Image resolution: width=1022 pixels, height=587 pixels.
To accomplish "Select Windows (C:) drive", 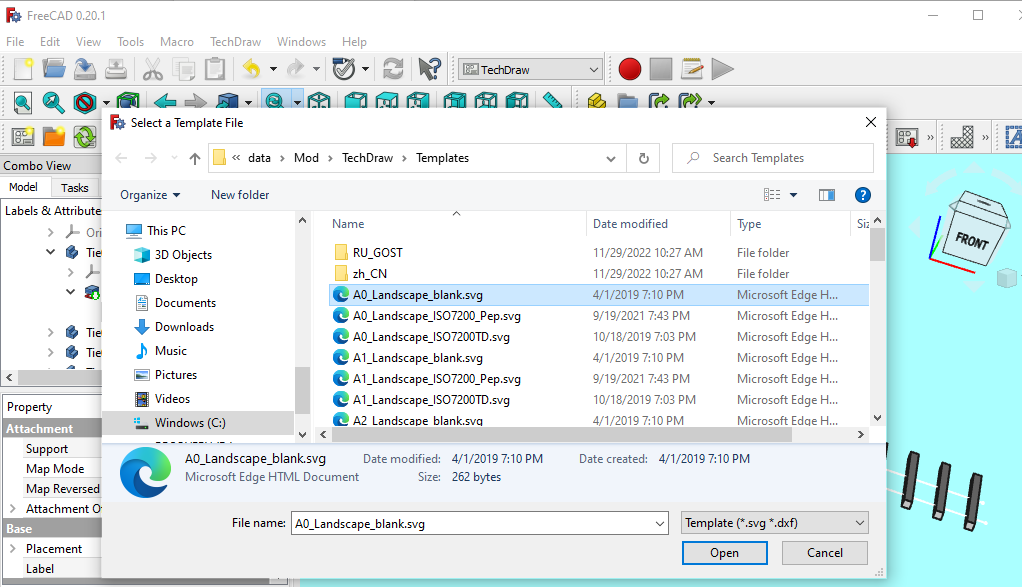I will (x=190, y=422).
